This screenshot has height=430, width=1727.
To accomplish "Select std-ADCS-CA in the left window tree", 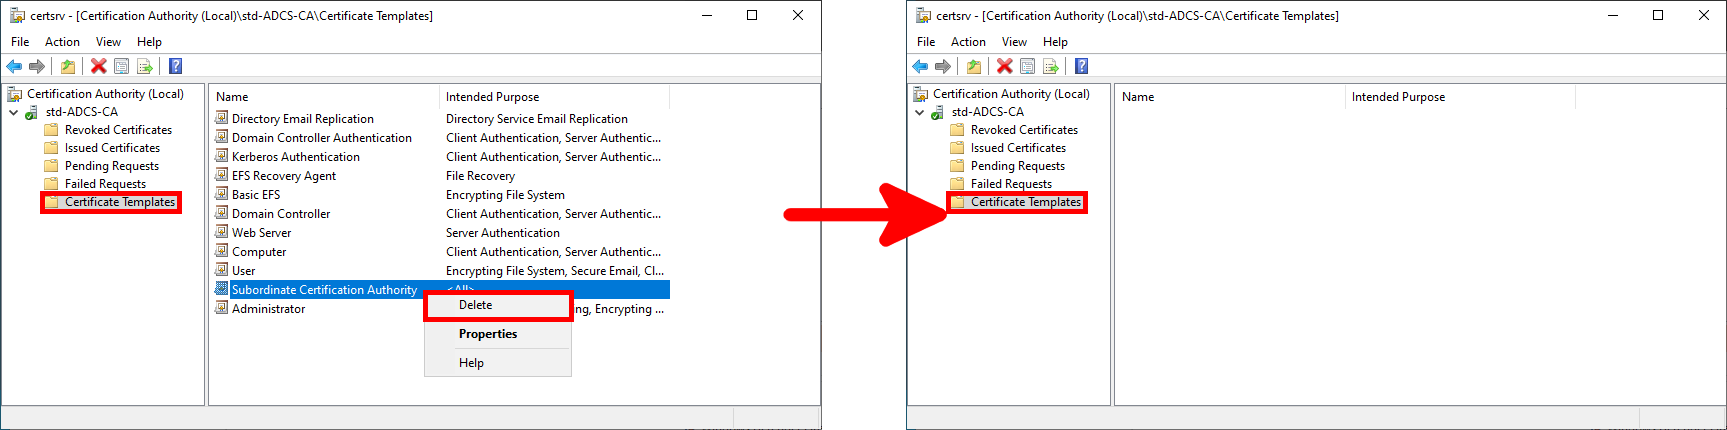I will (x=82, y=112).
